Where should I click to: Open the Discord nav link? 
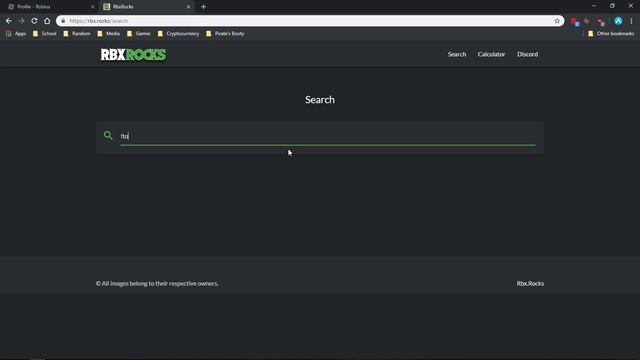(x=527, y=54)
